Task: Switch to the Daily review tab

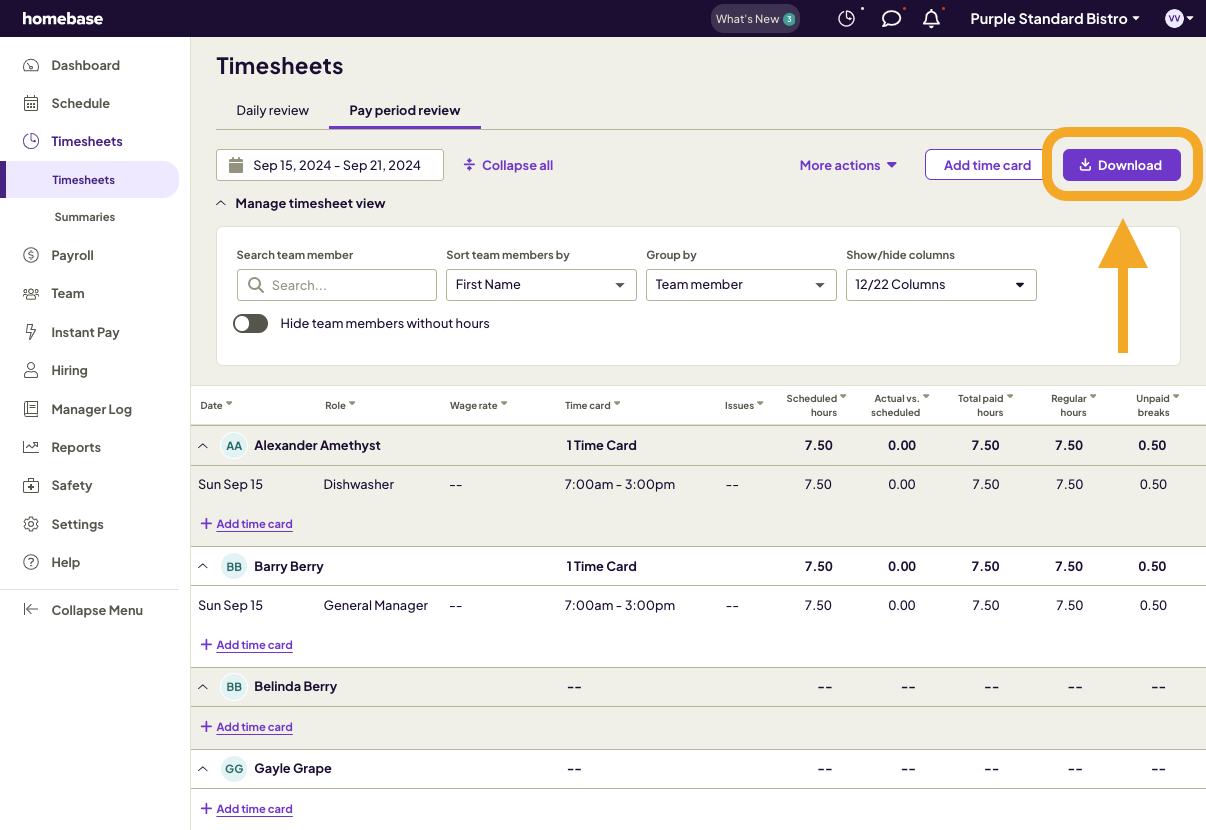Action: (x=271, y=110)
